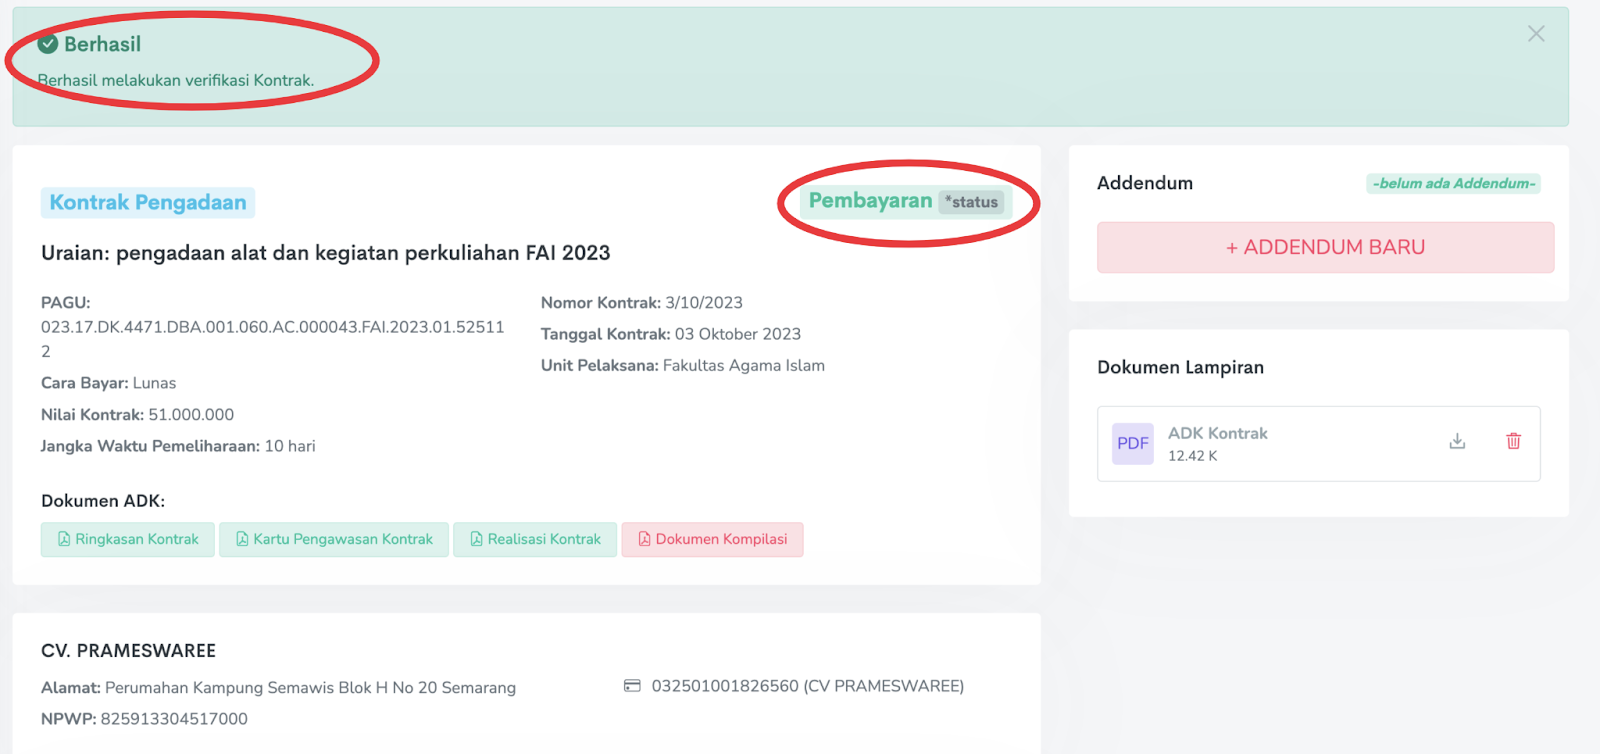Click the Kontrak Pengadaan badge
The height and width of the screenshot is (754, 1600).
pyautogui.click(x=148, y=202)
